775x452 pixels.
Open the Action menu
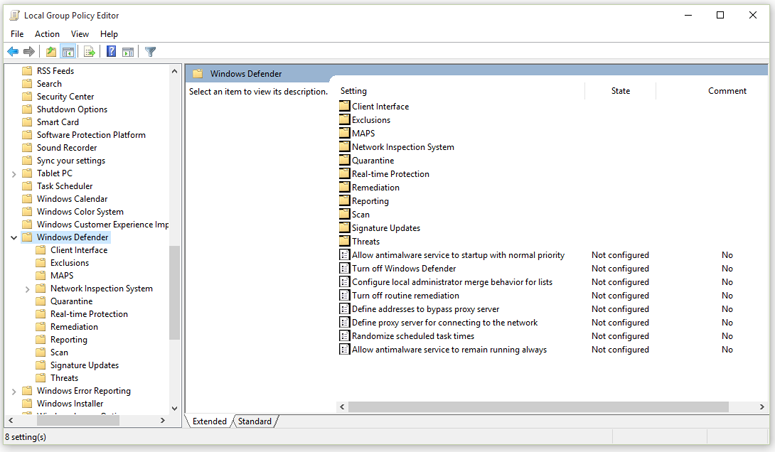[47, 34]
